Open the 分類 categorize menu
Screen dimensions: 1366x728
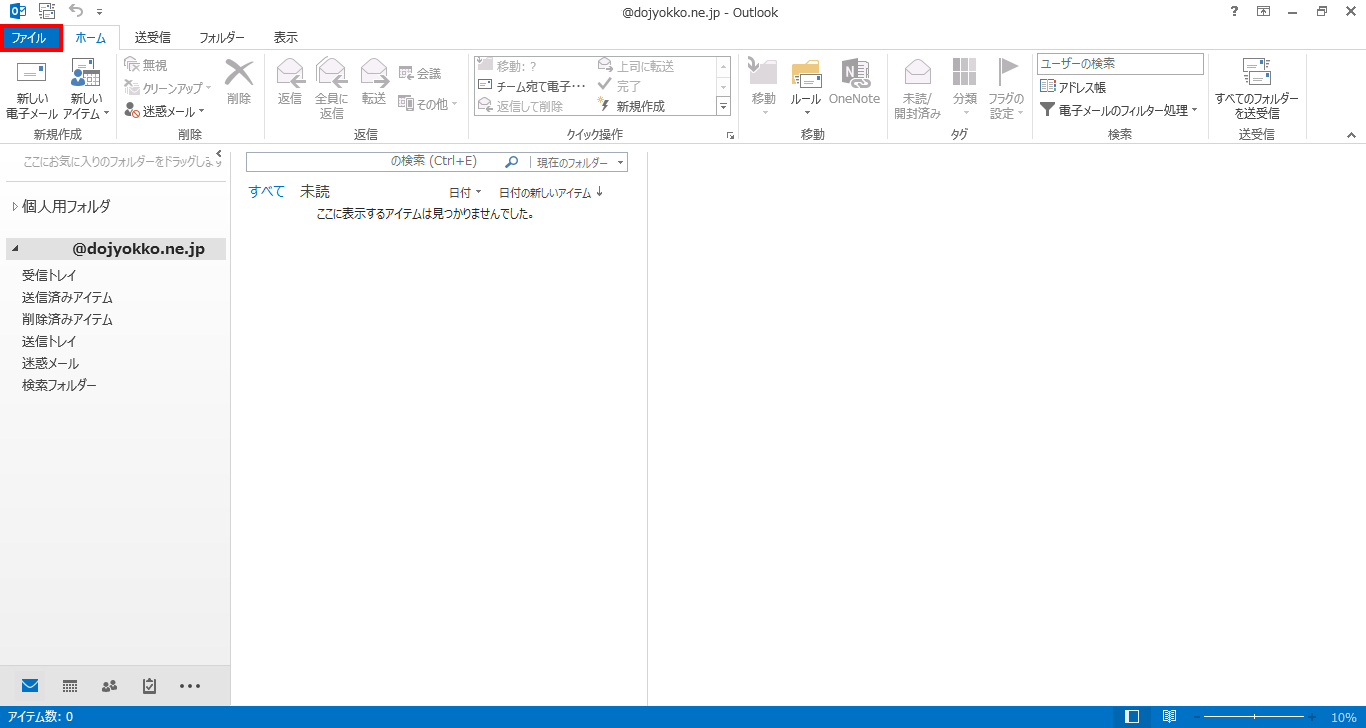(x=965, y=89)
